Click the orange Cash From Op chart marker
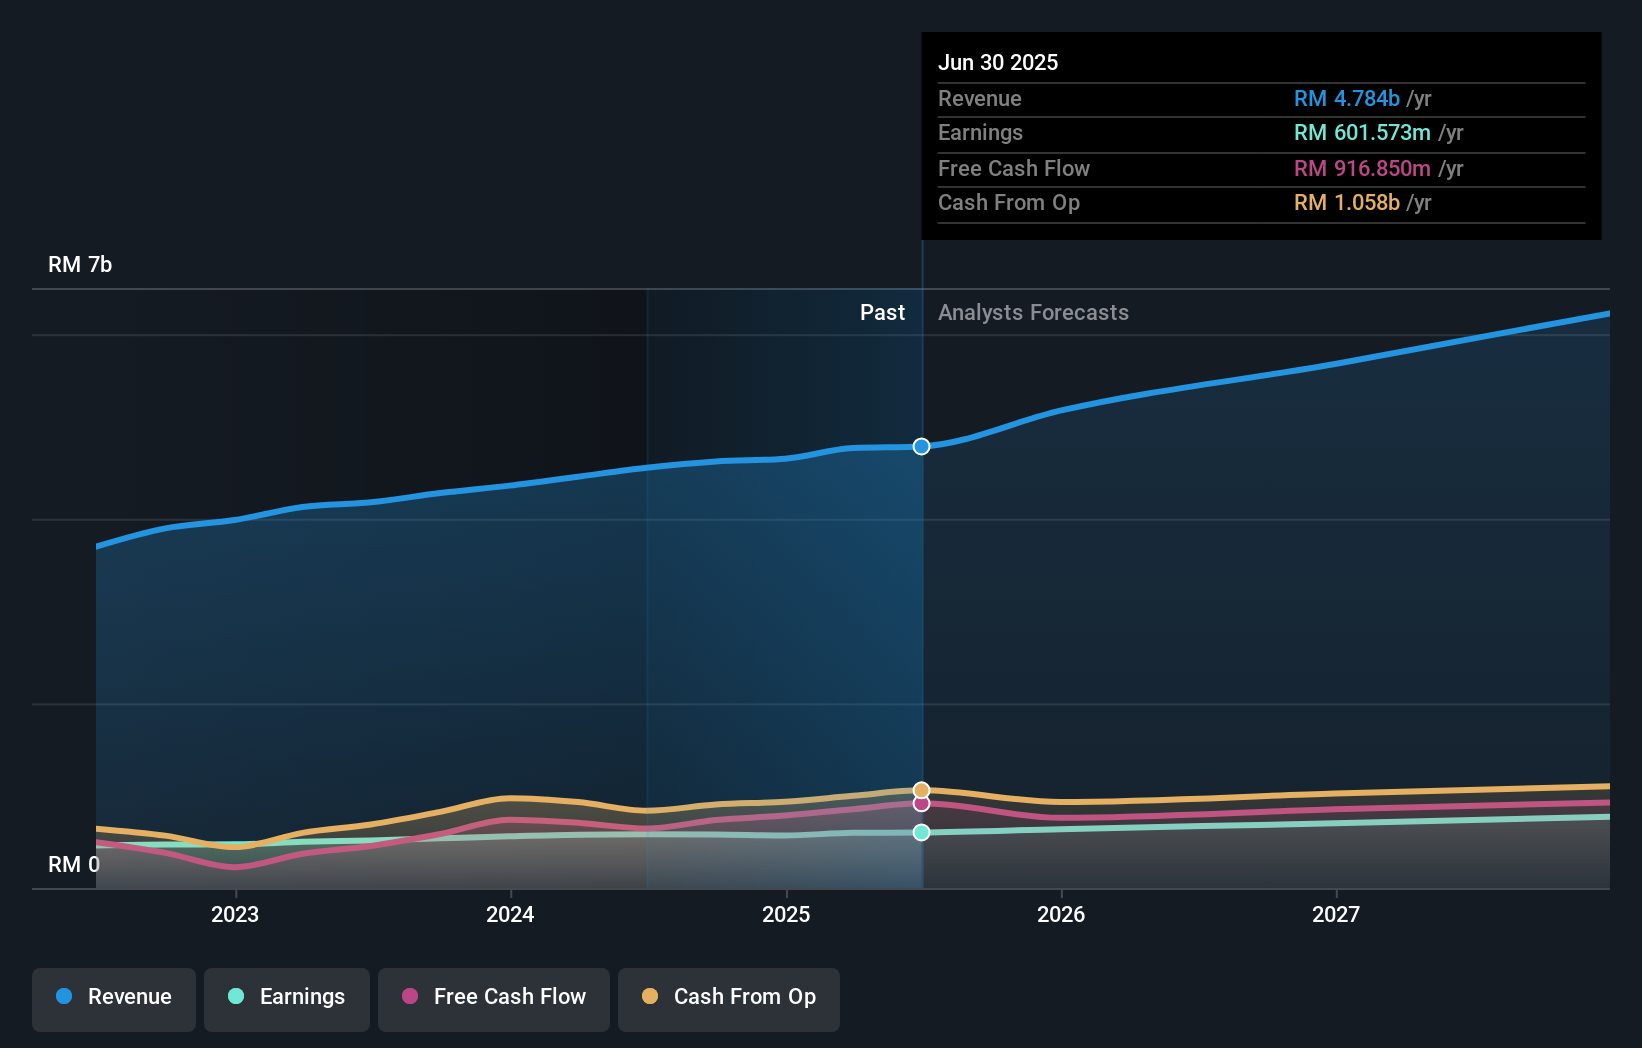 pyautogui.click(x=921, y=789)
